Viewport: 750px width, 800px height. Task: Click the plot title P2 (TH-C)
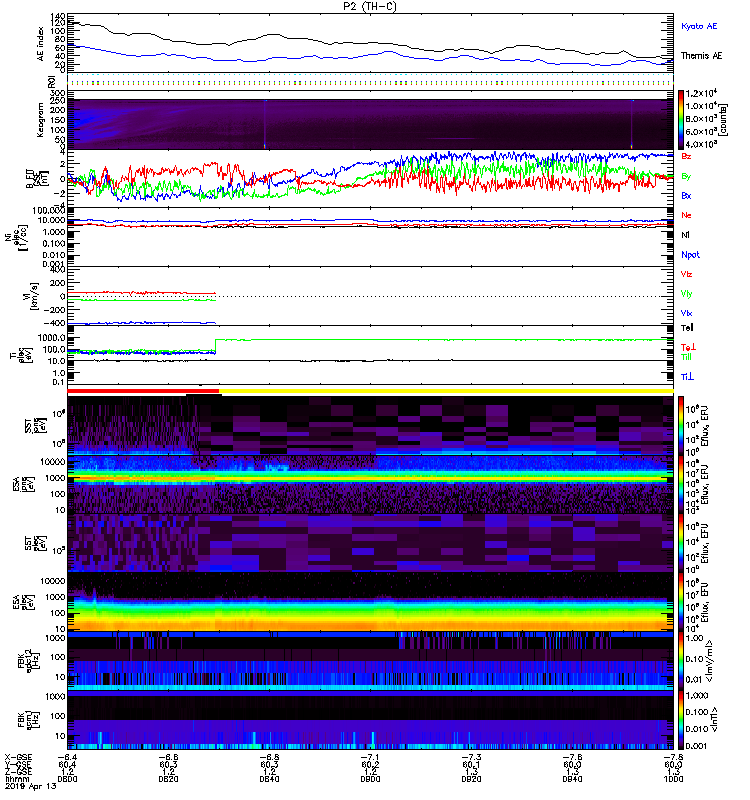pos(370,6)
